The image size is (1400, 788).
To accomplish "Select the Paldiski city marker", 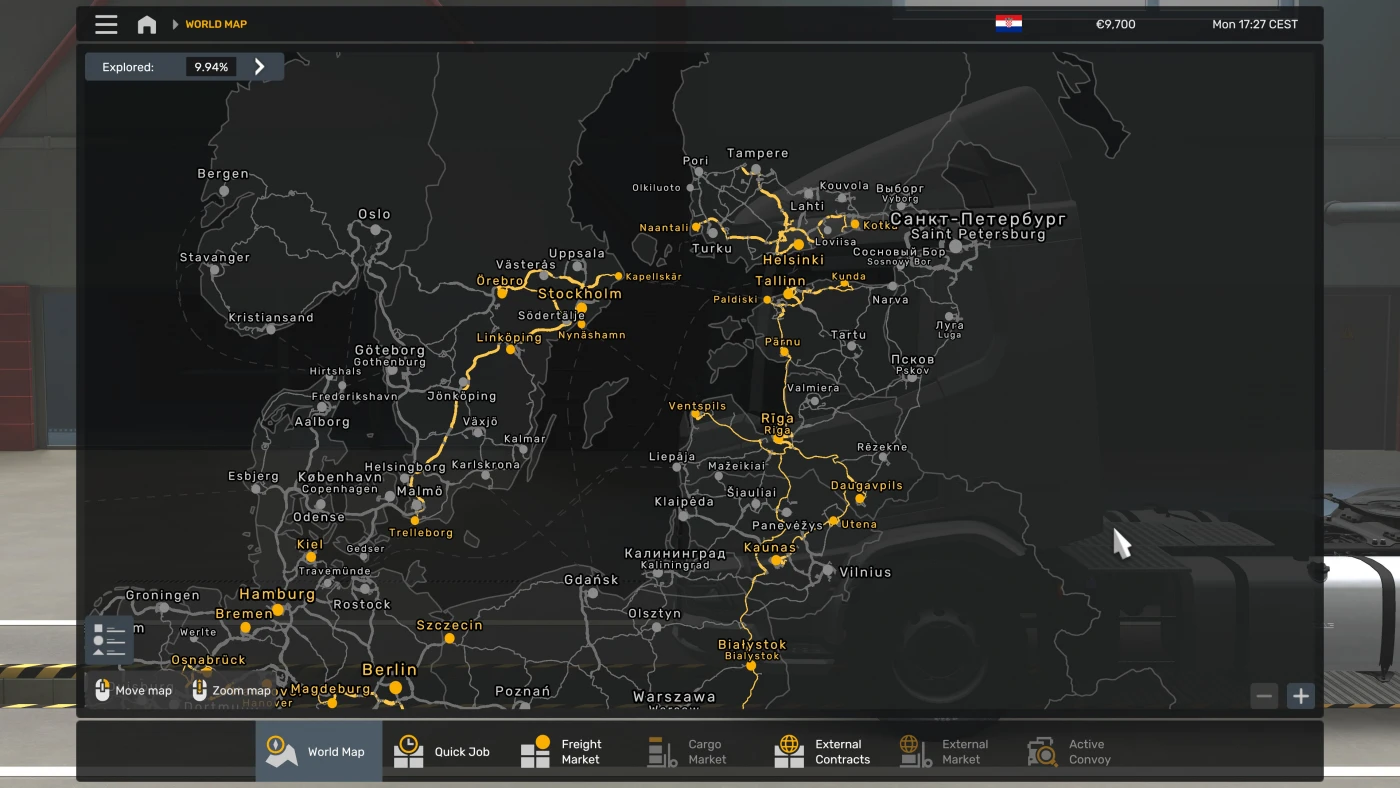I will 768,299.
